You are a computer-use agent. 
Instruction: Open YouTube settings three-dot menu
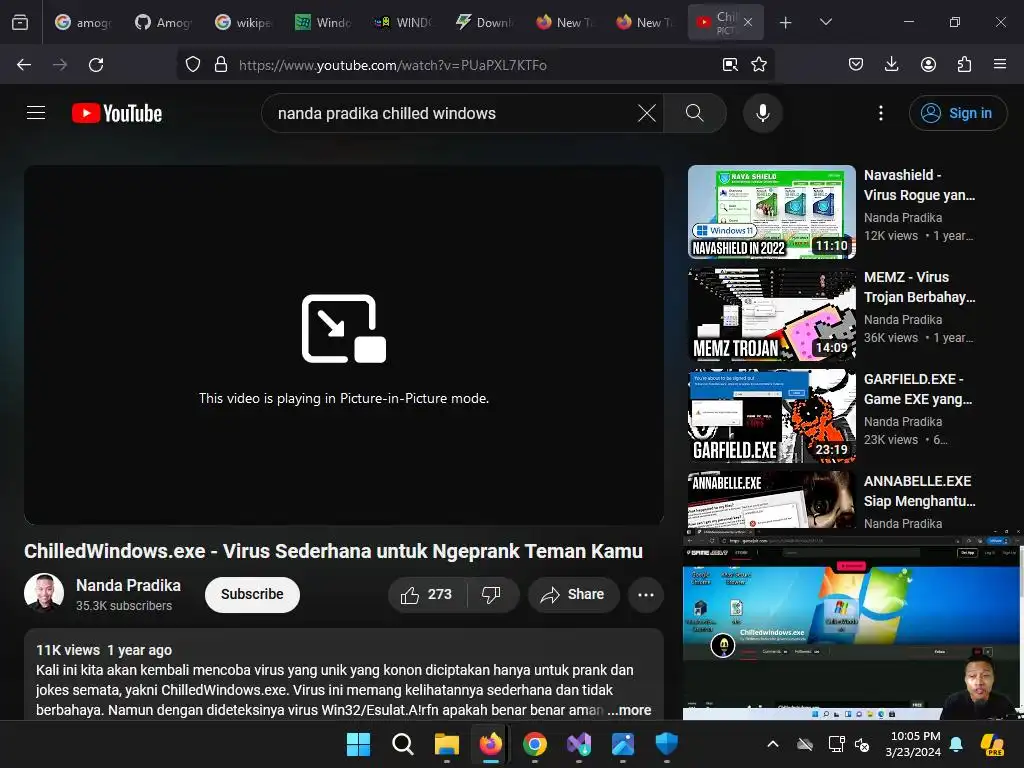click(x=881, y=113)
